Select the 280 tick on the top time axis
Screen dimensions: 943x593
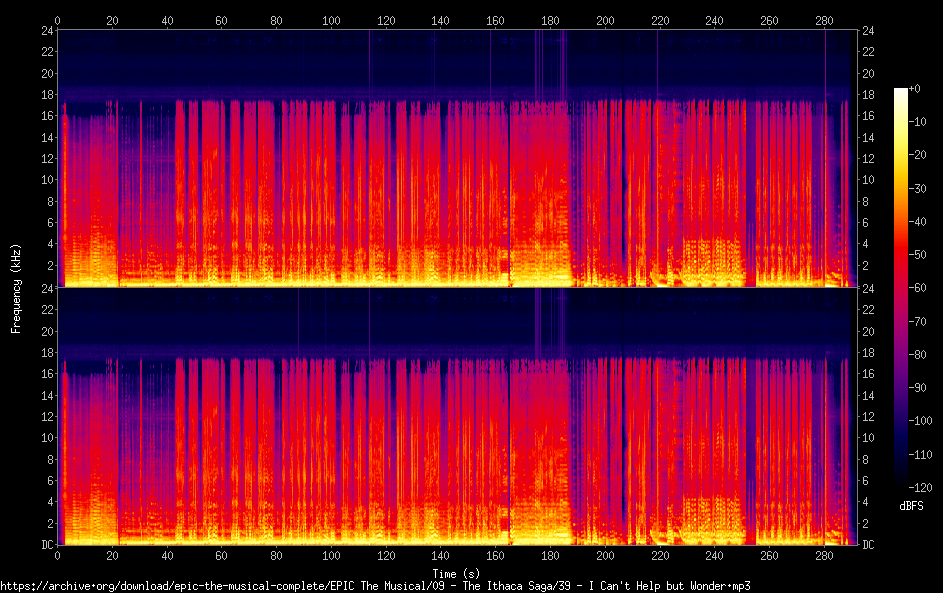tap(824, 19)
